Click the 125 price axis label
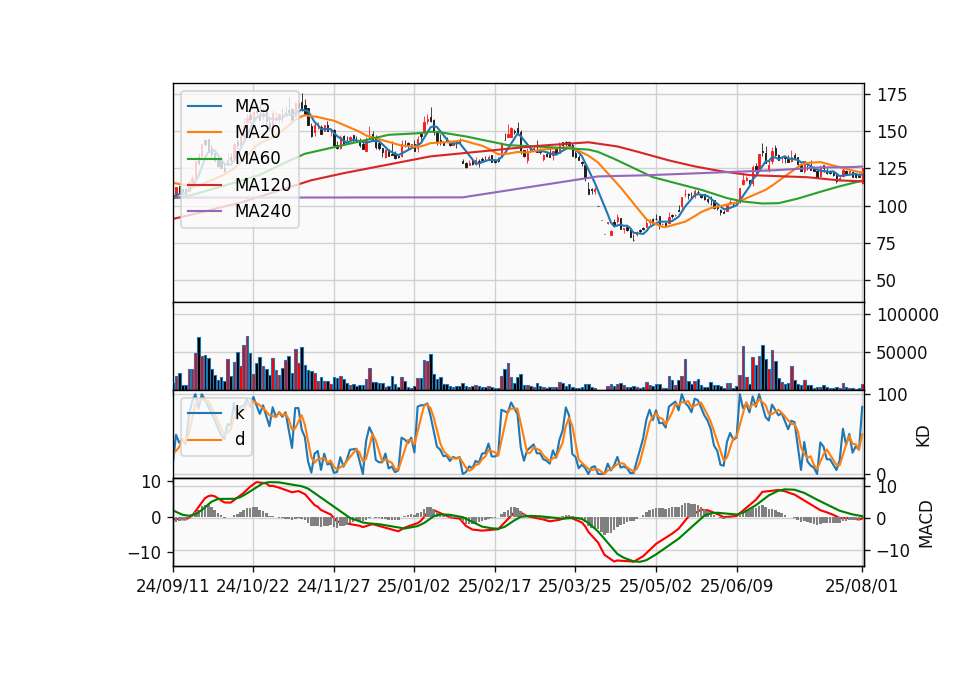960x690 pixels. tap(892, 169)
